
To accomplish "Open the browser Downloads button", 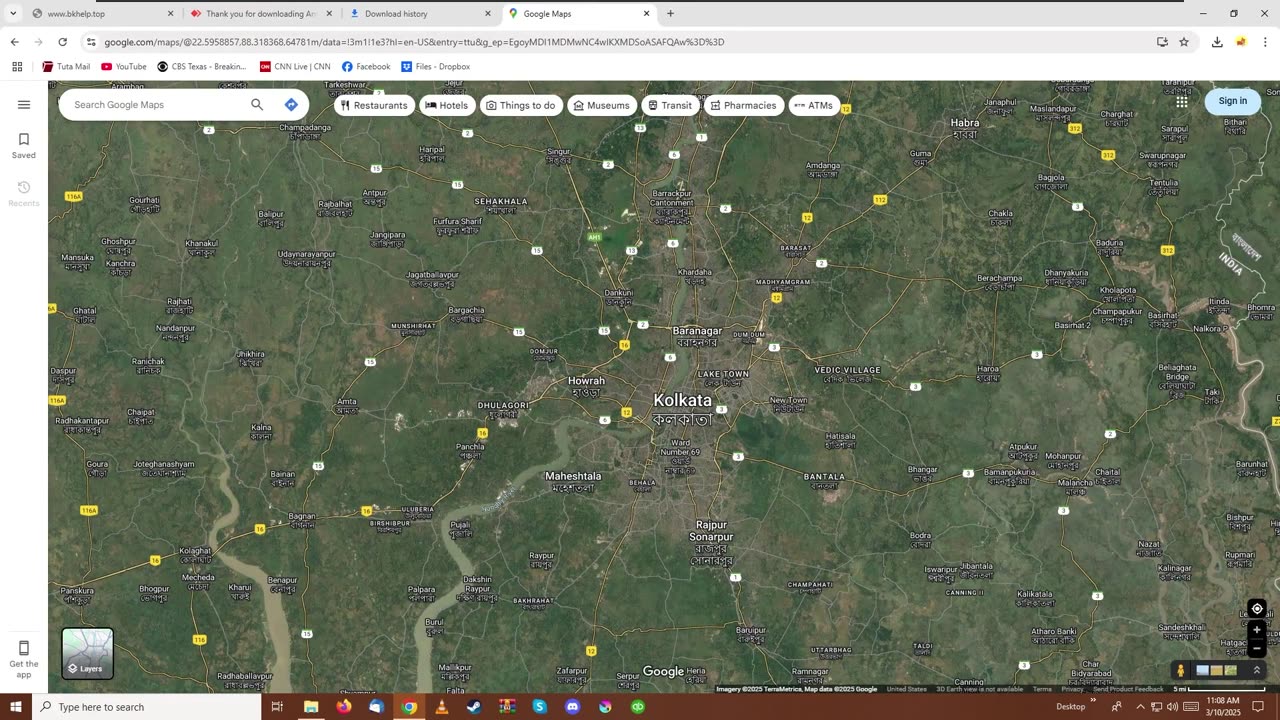I will tap(1217, 42).
